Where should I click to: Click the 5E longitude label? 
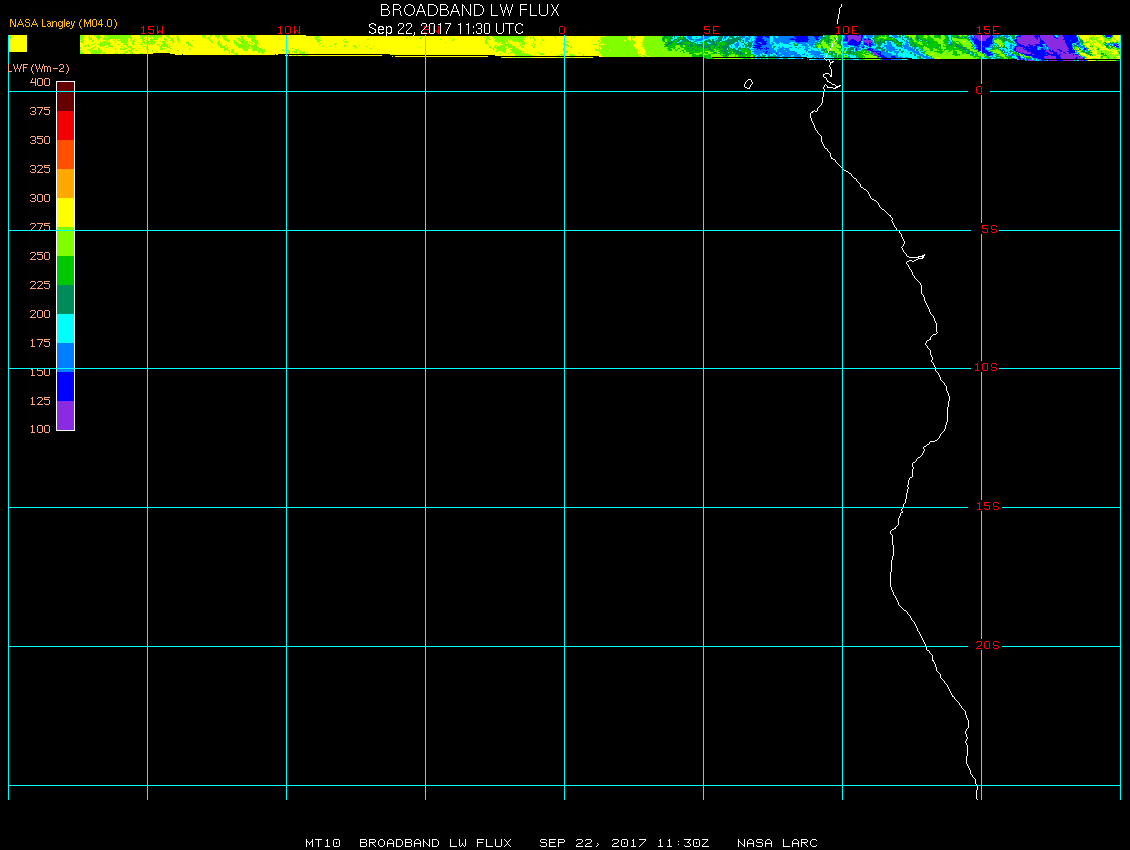tap(711, 30)
